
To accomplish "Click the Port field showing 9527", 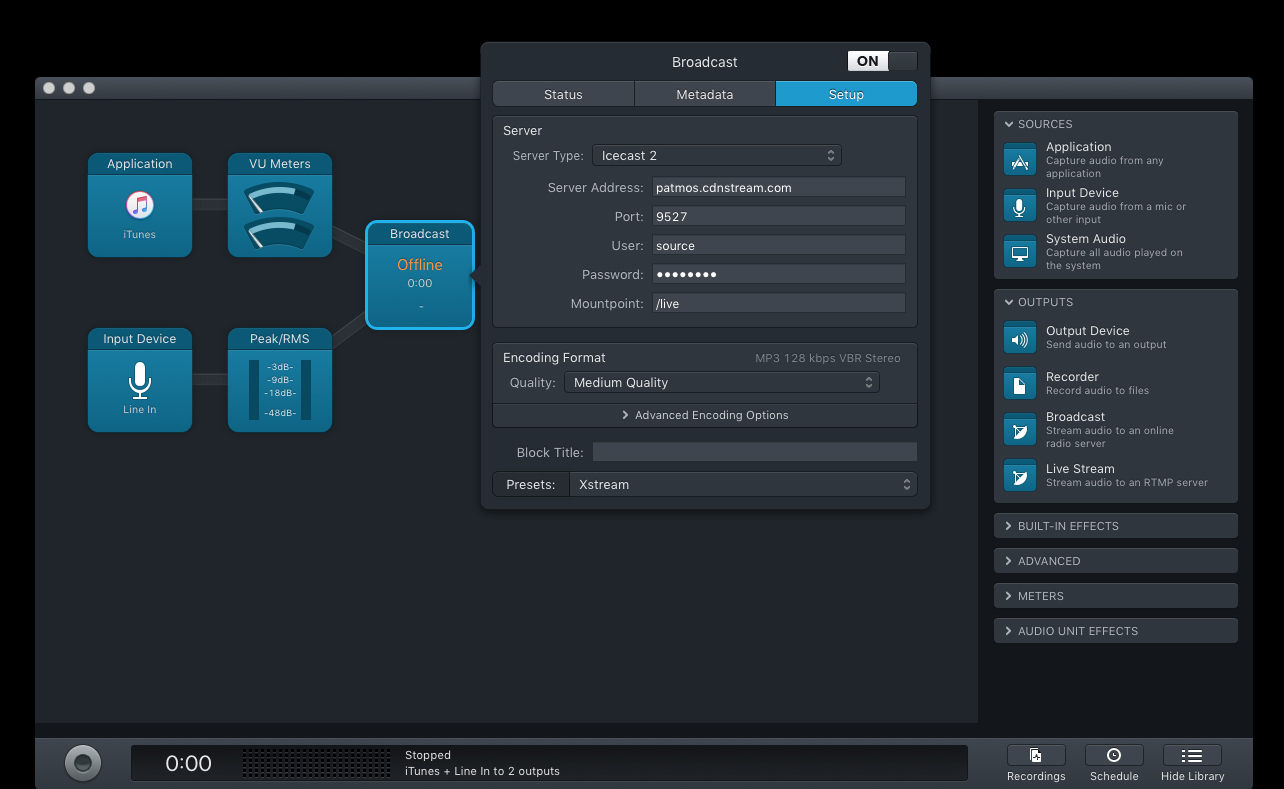I will pyautogui.click(x=779, y=216).
